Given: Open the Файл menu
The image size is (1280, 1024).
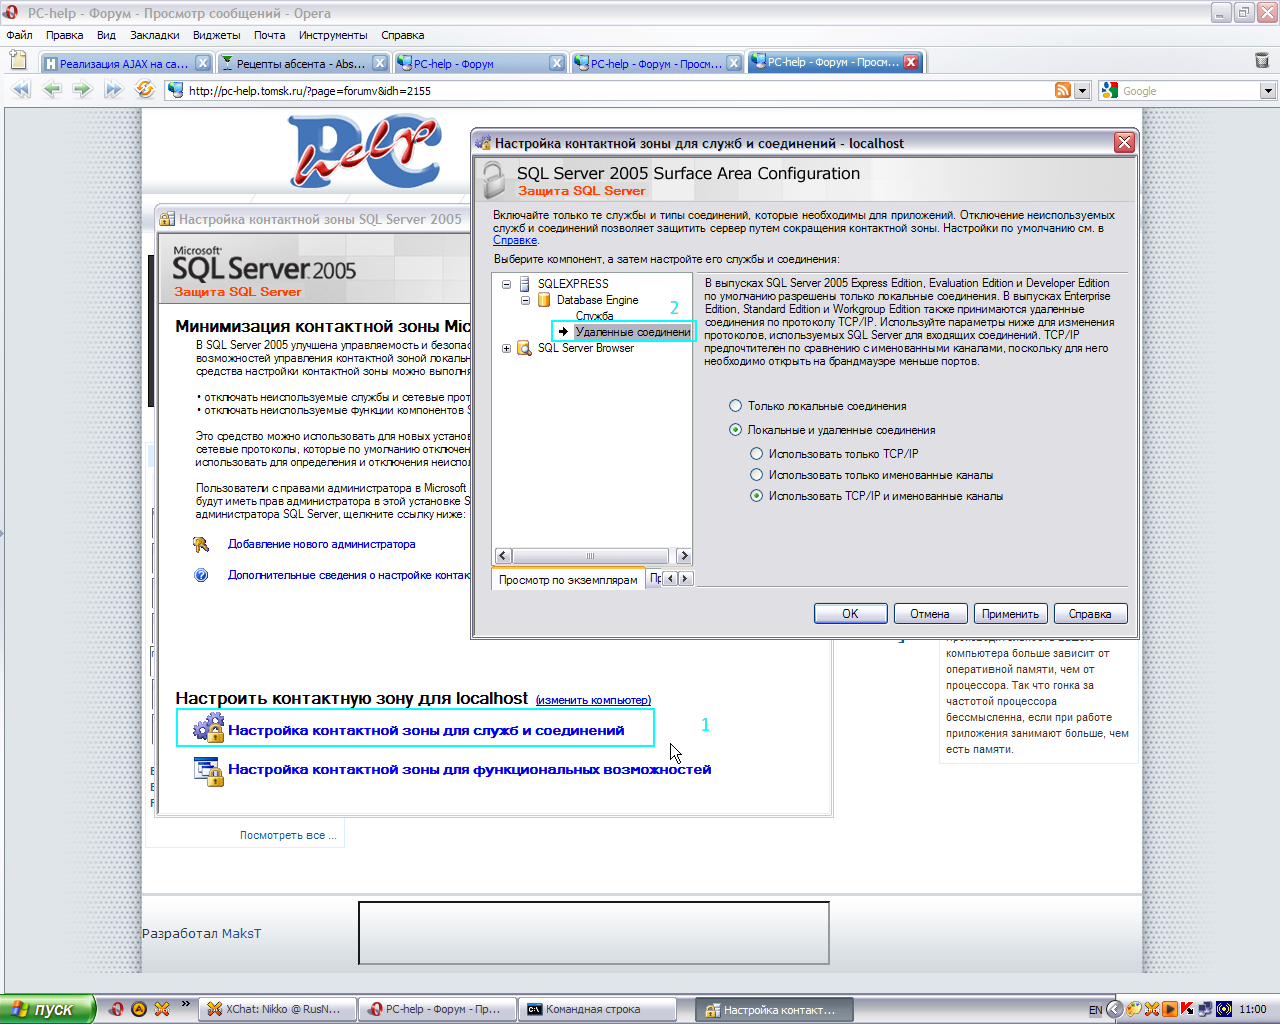Looking at the screenshot, I should tap(19, 35).
